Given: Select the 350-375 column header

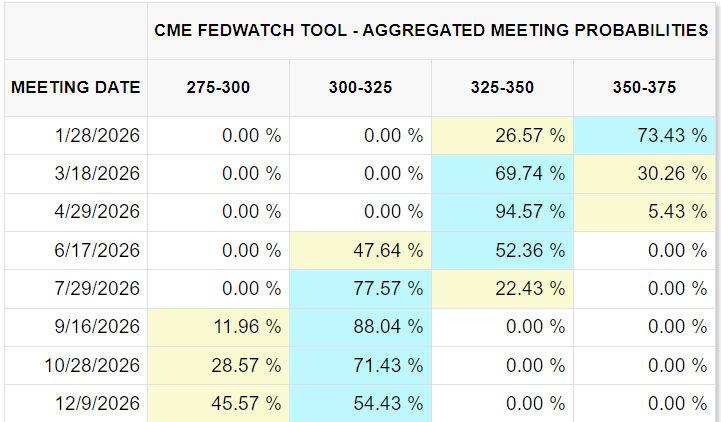Looking at the screenshot, I should pos(644,87).
